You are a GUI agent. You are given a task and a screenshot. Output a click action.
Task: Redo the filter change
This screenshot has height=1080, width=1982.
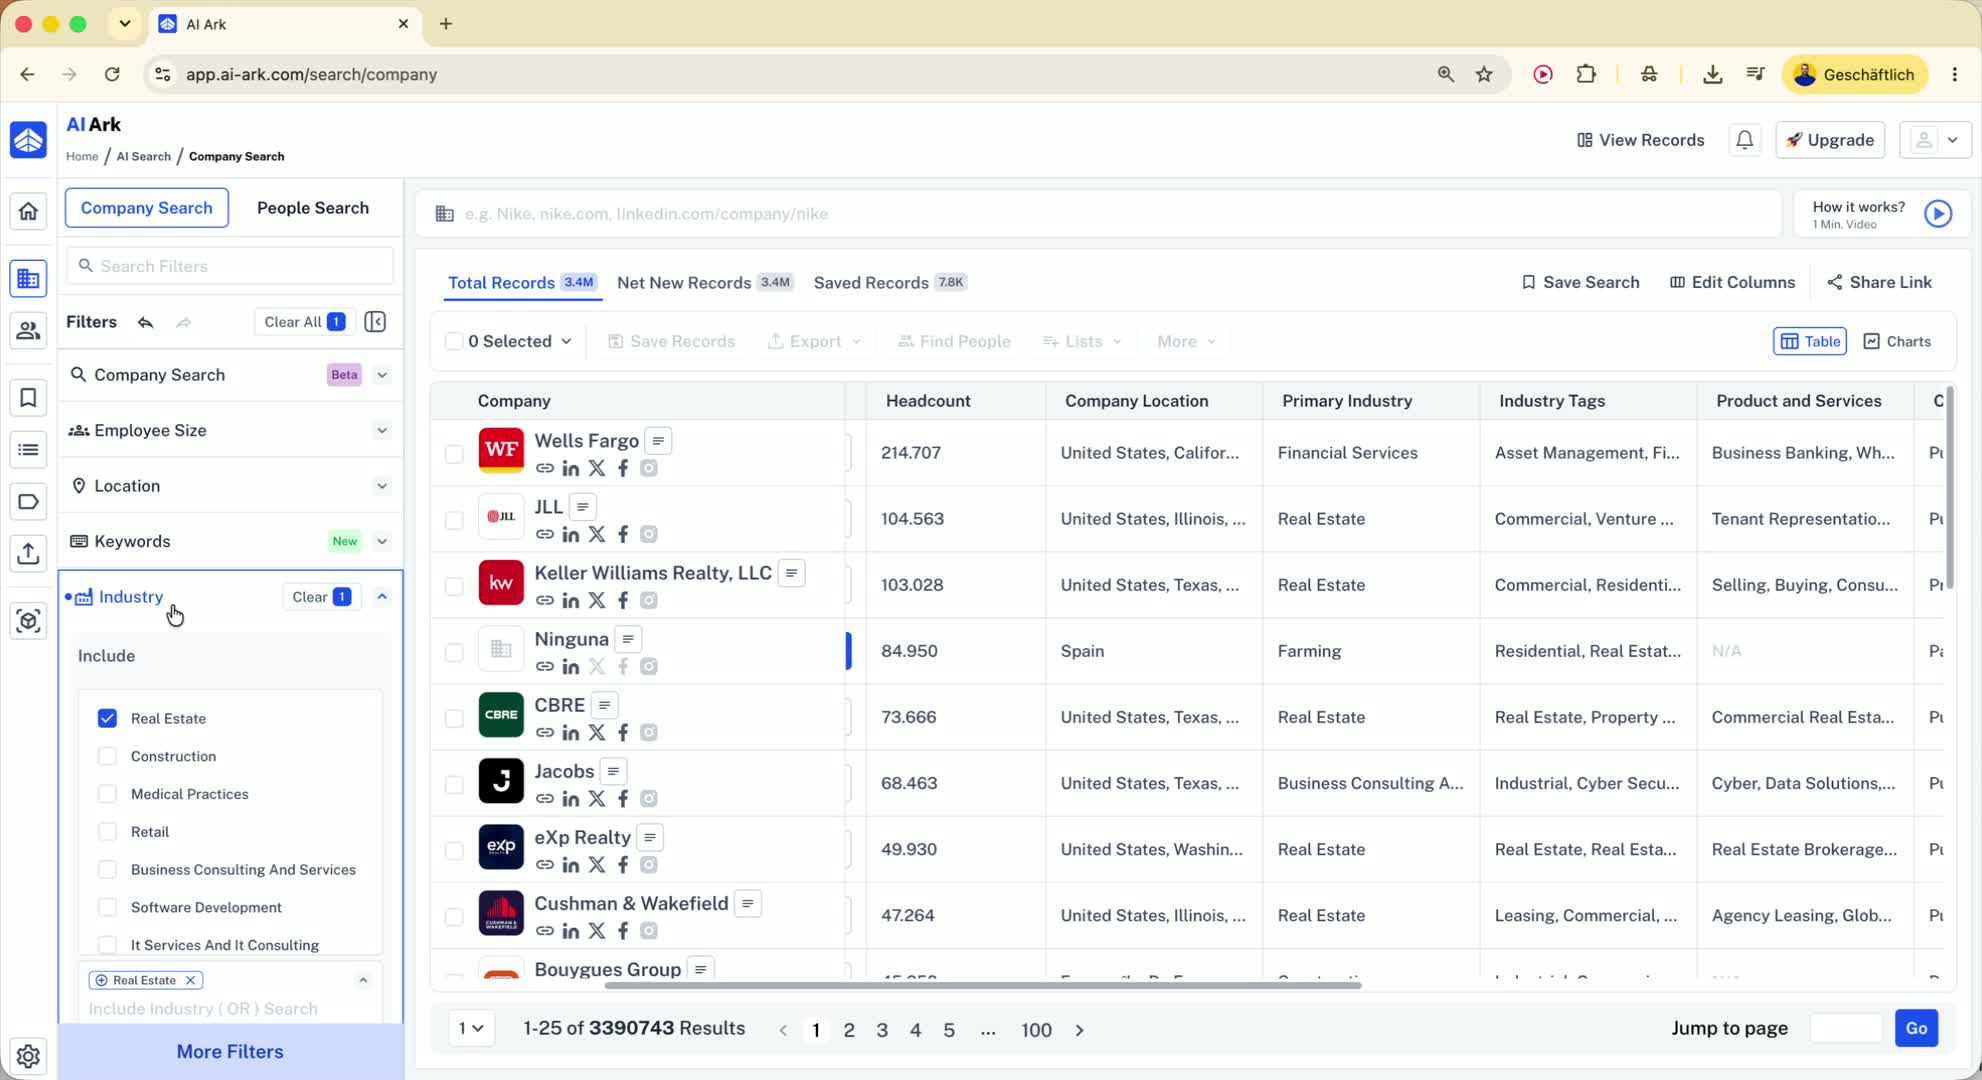tap(183, 322)
